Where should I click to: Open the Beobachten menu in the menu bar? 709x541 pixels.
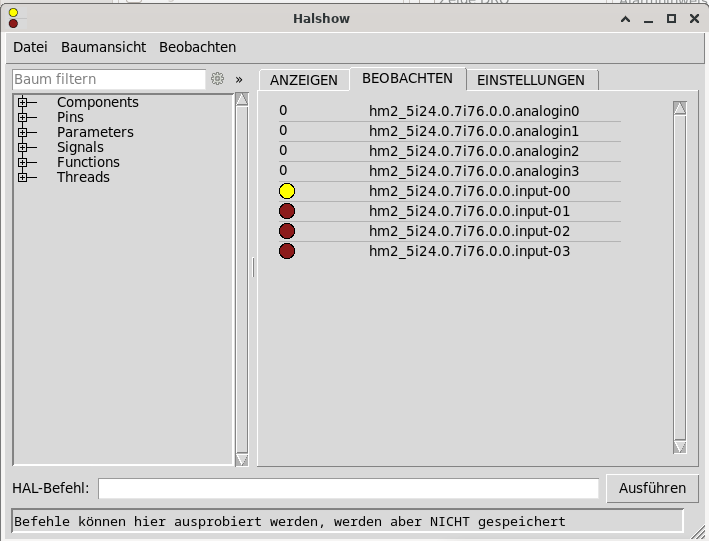point(198,47)
